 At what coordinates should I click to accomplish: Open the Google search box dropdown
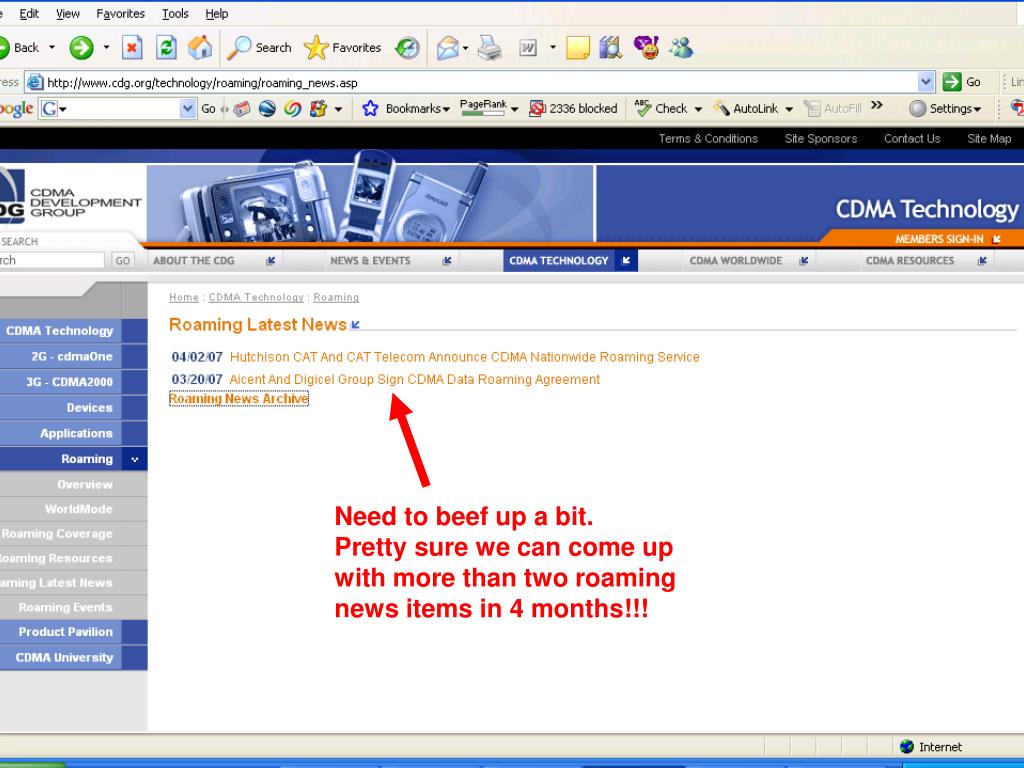tap(187, 109)
